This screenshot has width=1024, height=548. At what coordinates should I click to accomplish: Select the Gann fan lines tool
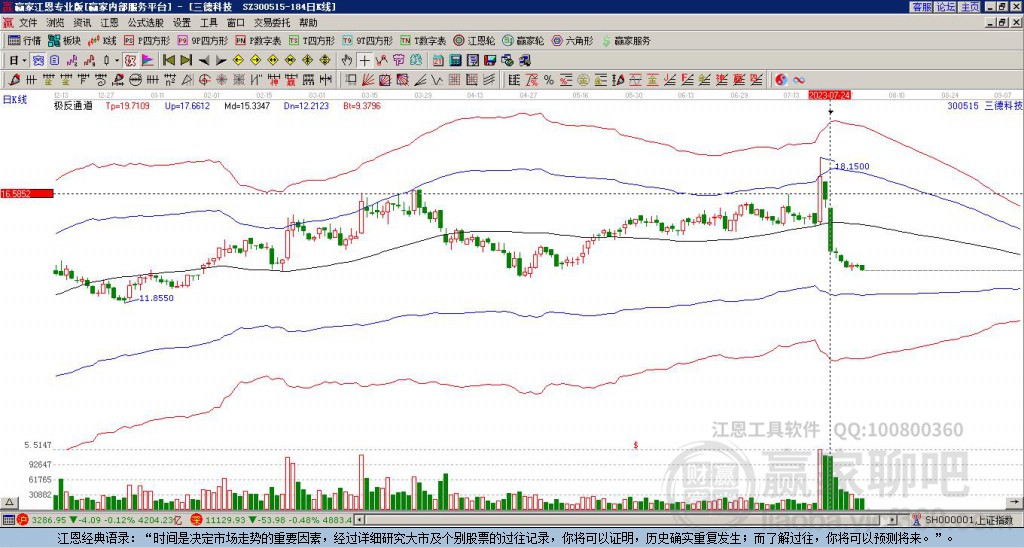[x=368, y=80]
